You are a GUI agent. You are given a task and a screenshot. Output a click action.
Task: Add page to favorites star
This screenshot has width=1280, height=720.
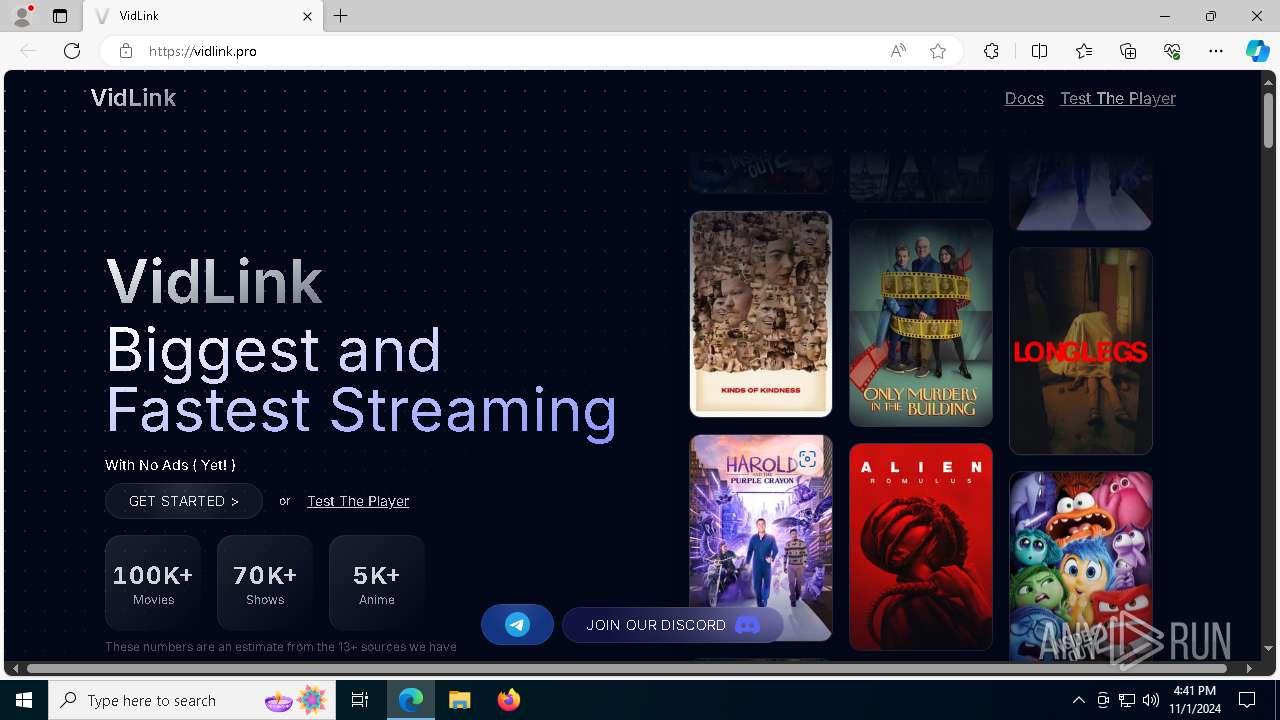[x=938, y=51]
